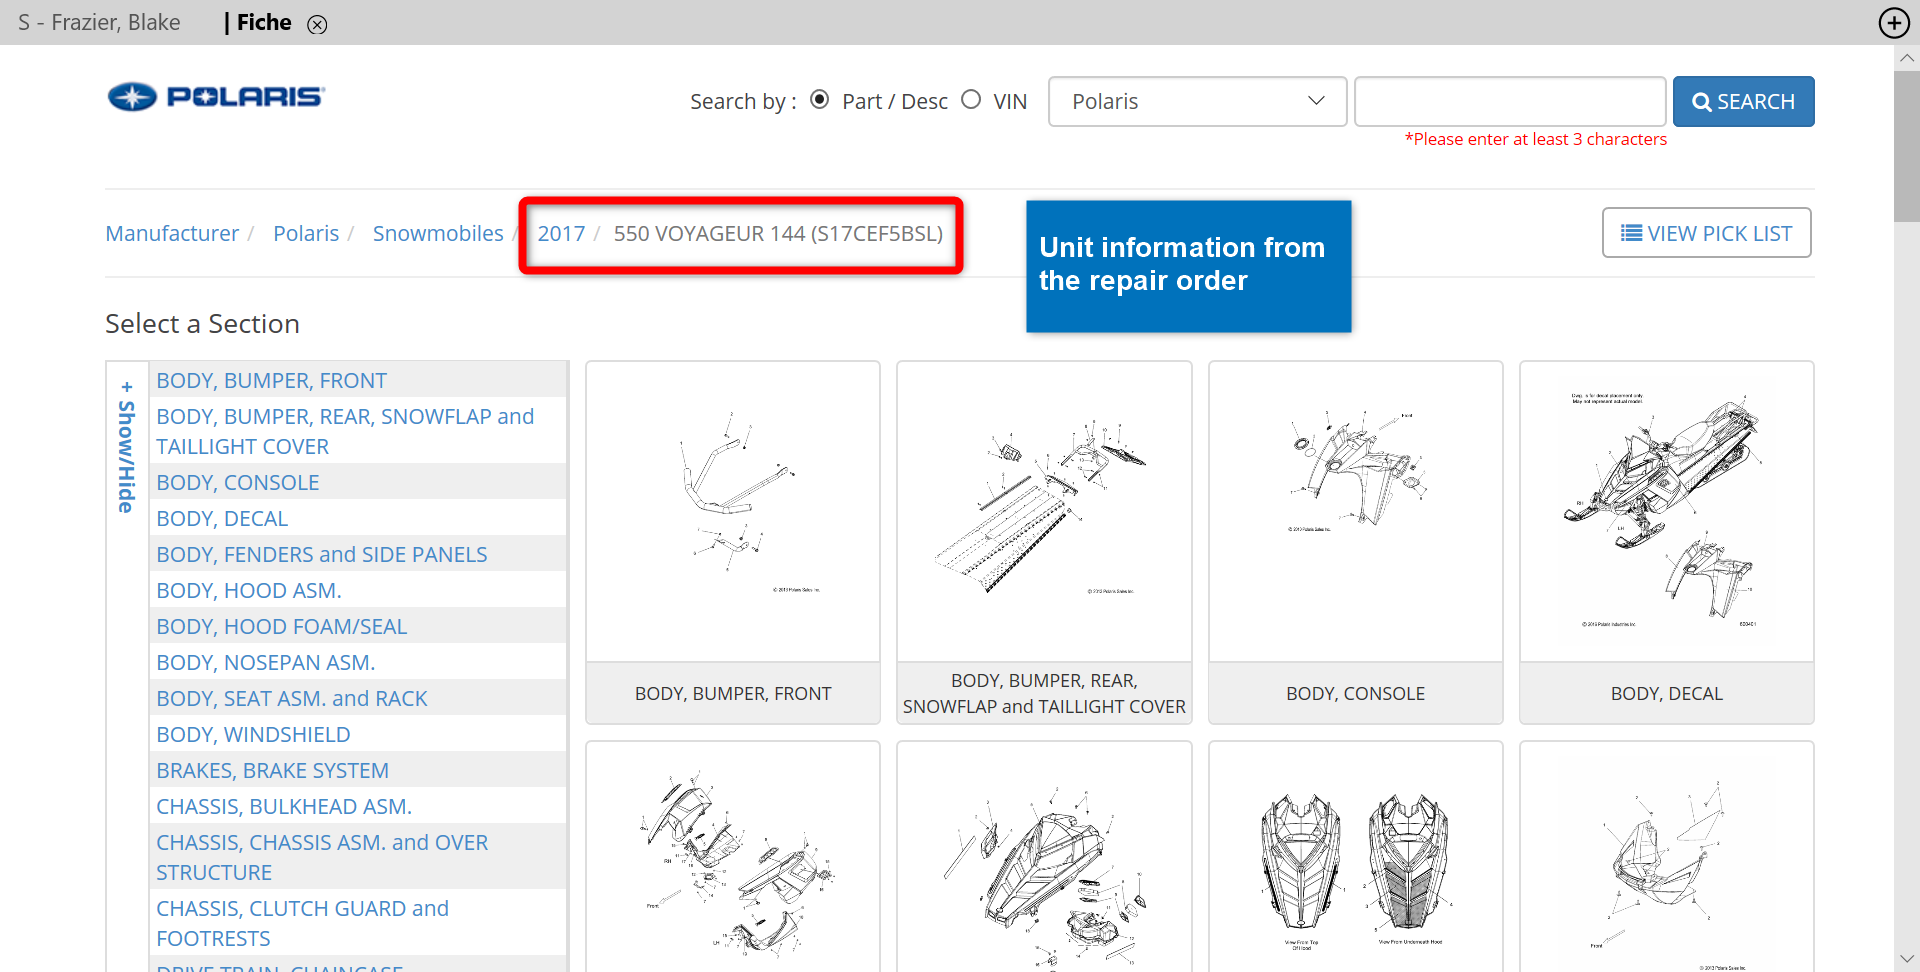
Task: Open CHASSIS, CHASSIS ASM. and OVER STRUCTURE entry
Action: coord(322,857)
